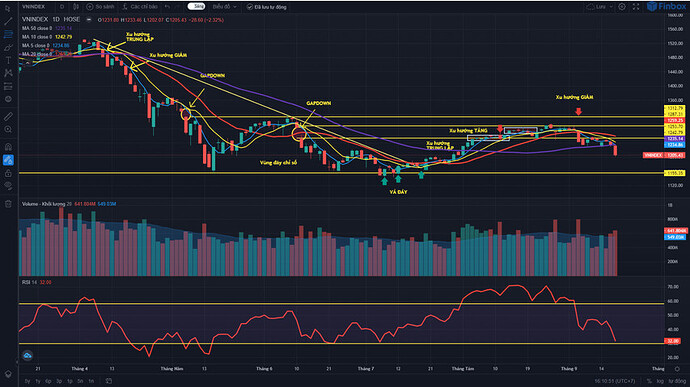Viewport: 690px width, 387px height.
Task: Select the trend line drawing tool
Action: point(8,22)
